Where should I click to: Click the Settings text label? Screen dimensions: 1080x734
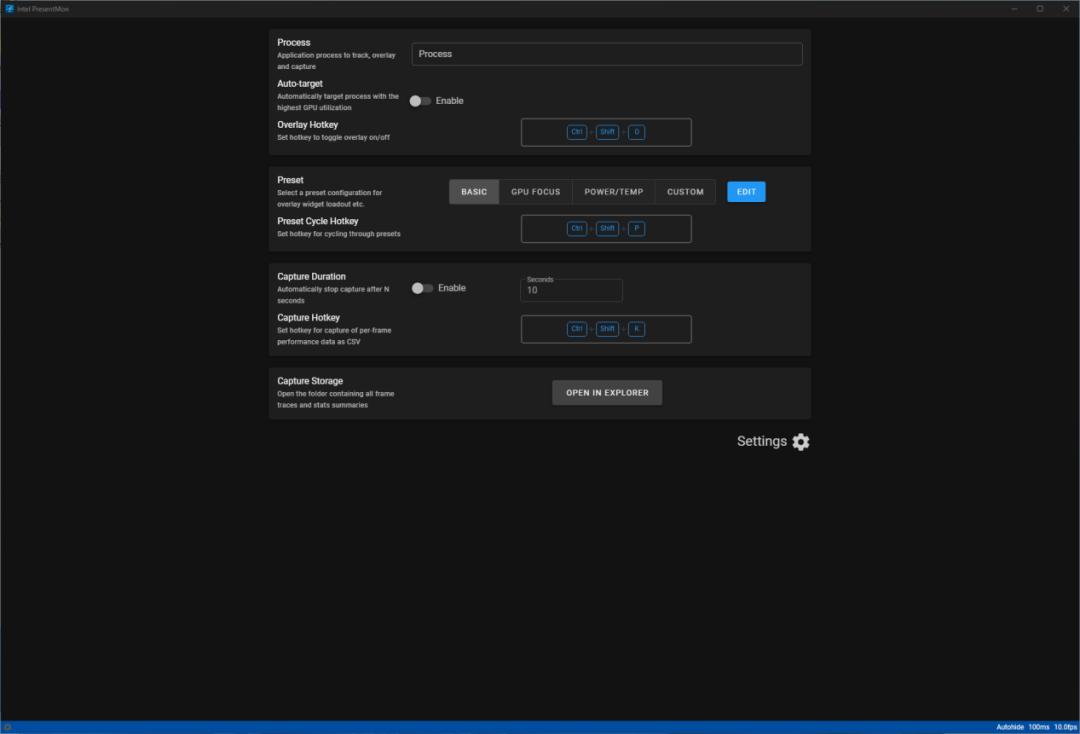click(x=761, y=441)
